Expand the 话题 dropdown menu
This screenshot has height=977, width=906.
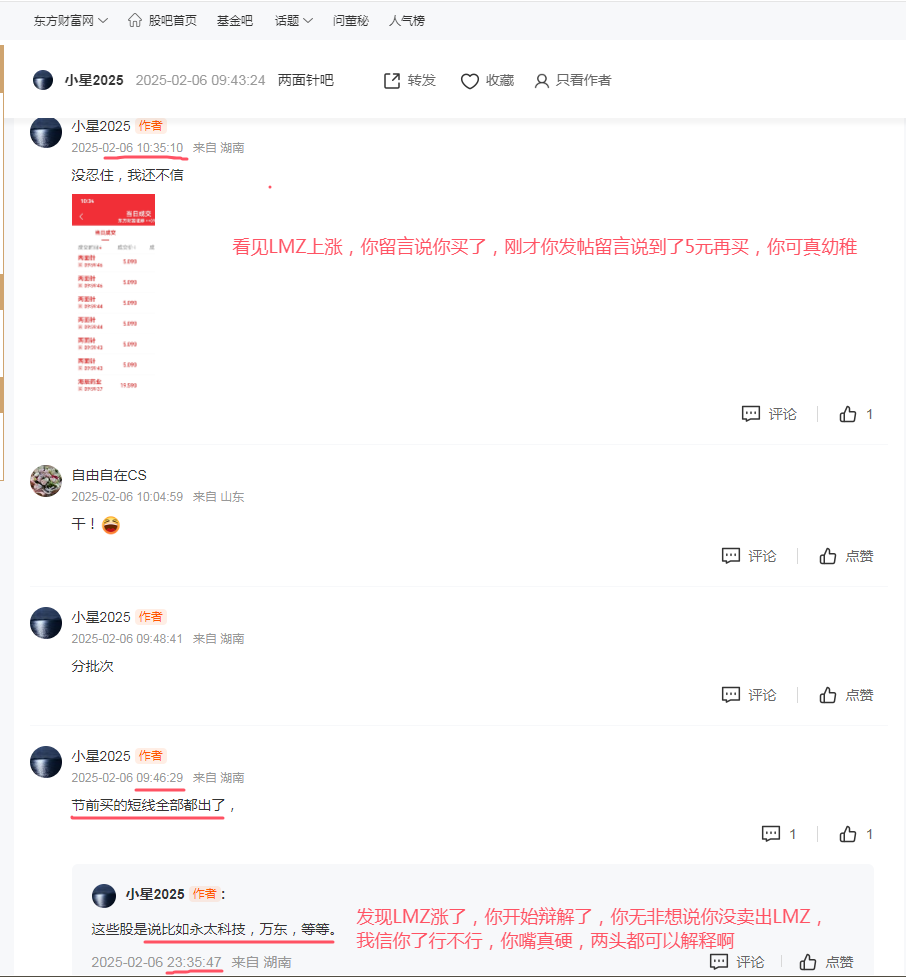[x=293, y=21]
